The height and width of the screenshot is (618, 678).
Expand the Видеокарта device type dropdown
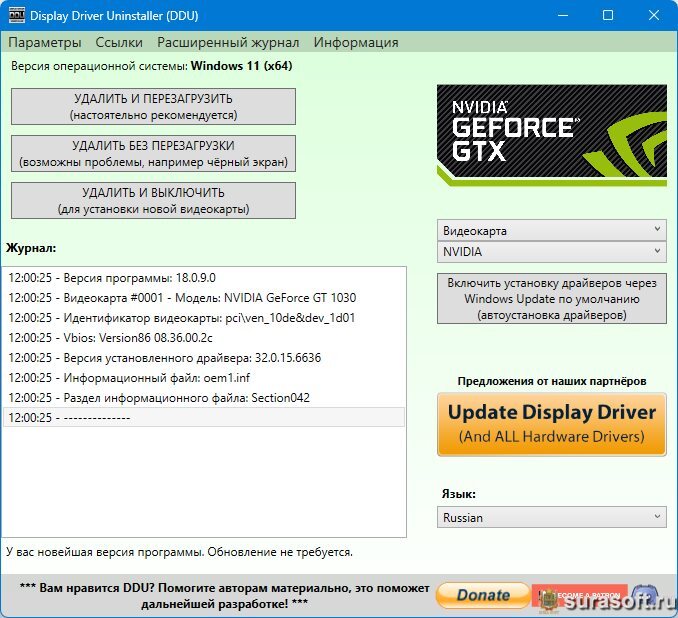pyautogui.click(x=552, y=230)
